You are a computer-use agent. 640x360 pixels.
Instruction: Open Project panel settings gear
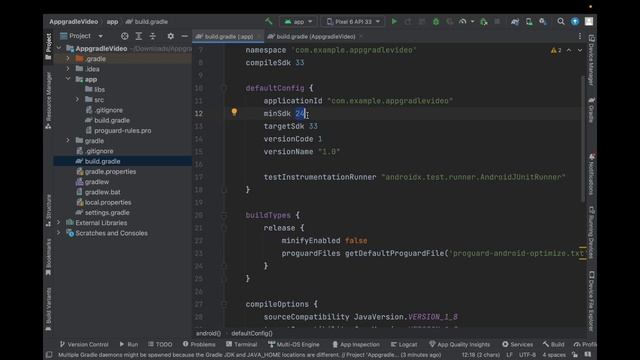[x=171, y=36]
